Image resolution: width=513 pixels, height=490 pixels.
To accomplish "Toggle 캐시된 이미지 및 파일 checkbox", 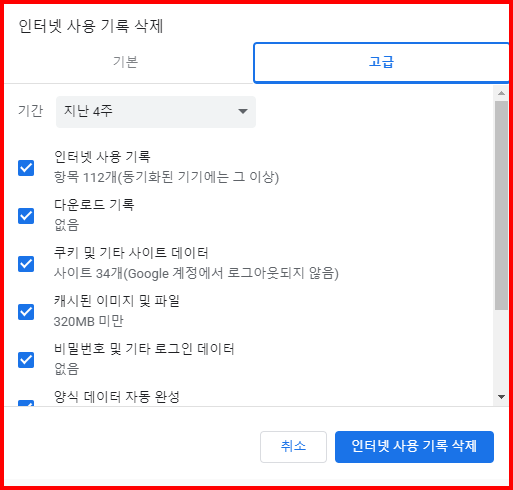I will pyautogui.click(x=26, y=312).
